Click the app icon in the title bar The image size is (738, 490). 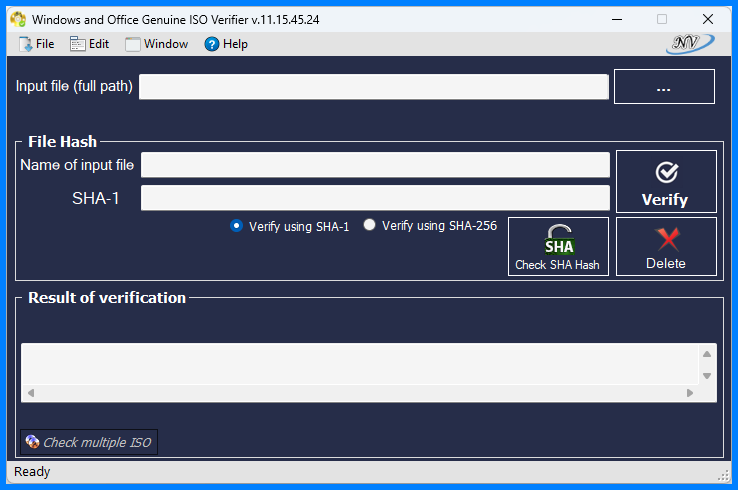[18, 19]
